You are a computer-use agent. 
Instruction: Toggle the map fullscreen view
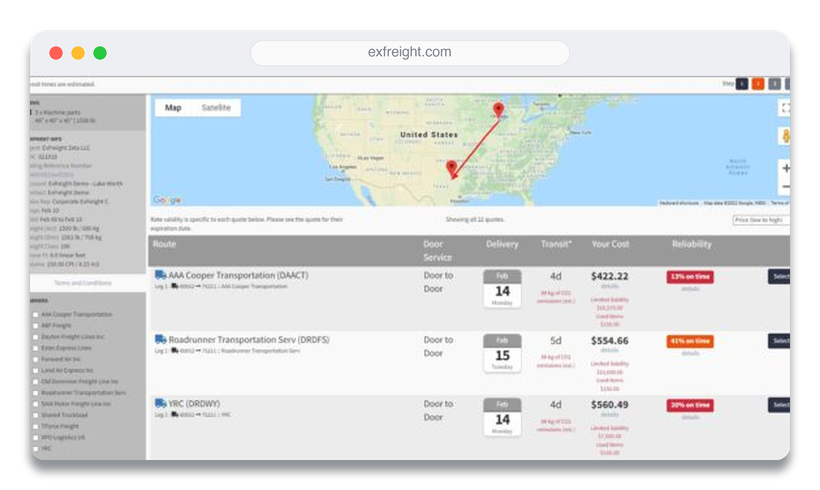tap(785, 108)
